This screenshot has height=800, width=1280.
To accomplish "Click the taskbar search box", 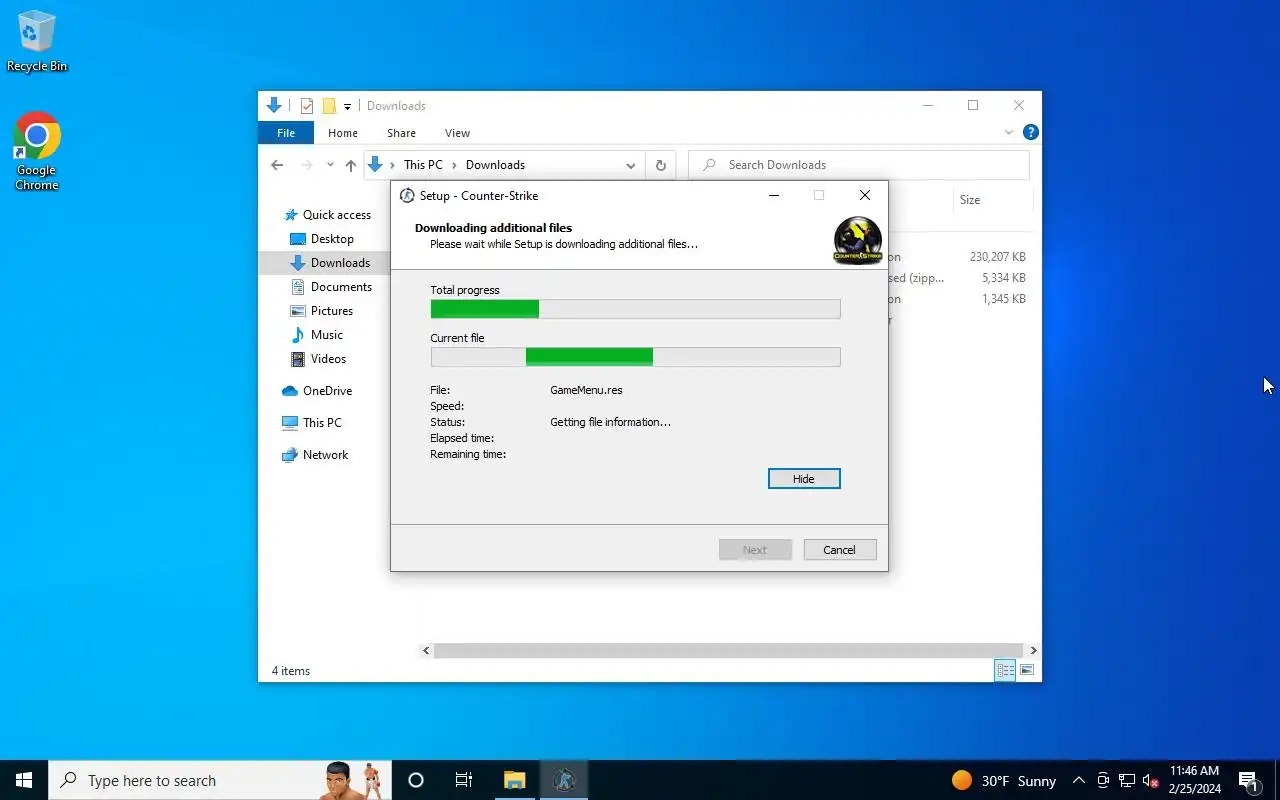I will pyautogui.click(x=220, y=780).
